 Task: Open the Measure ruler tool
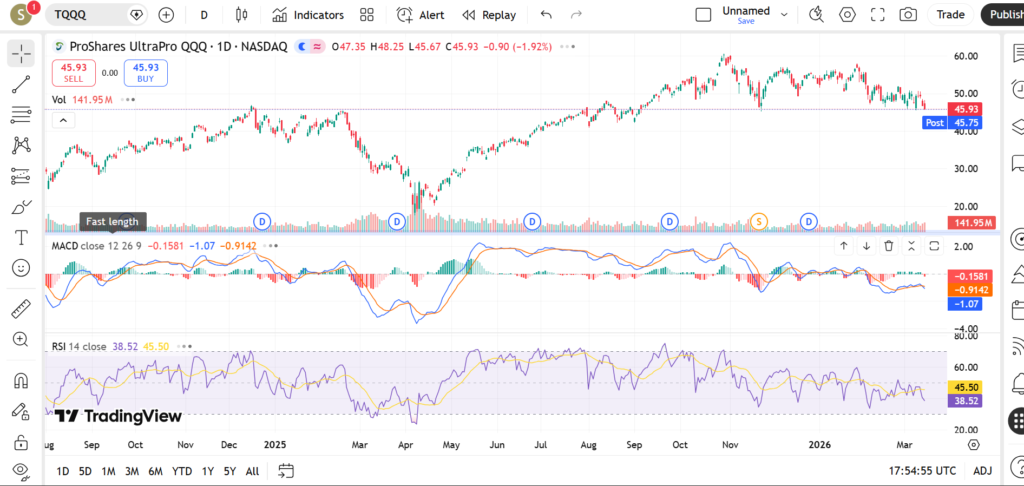pyautogui.click(x=21, y=309)
